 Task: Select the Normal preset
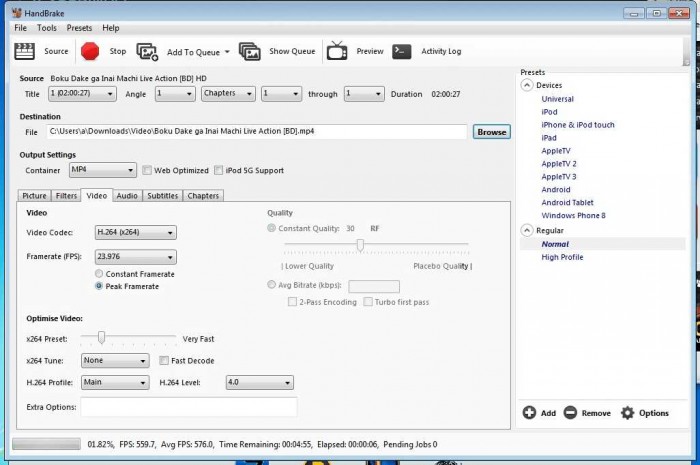coord(555,244)
